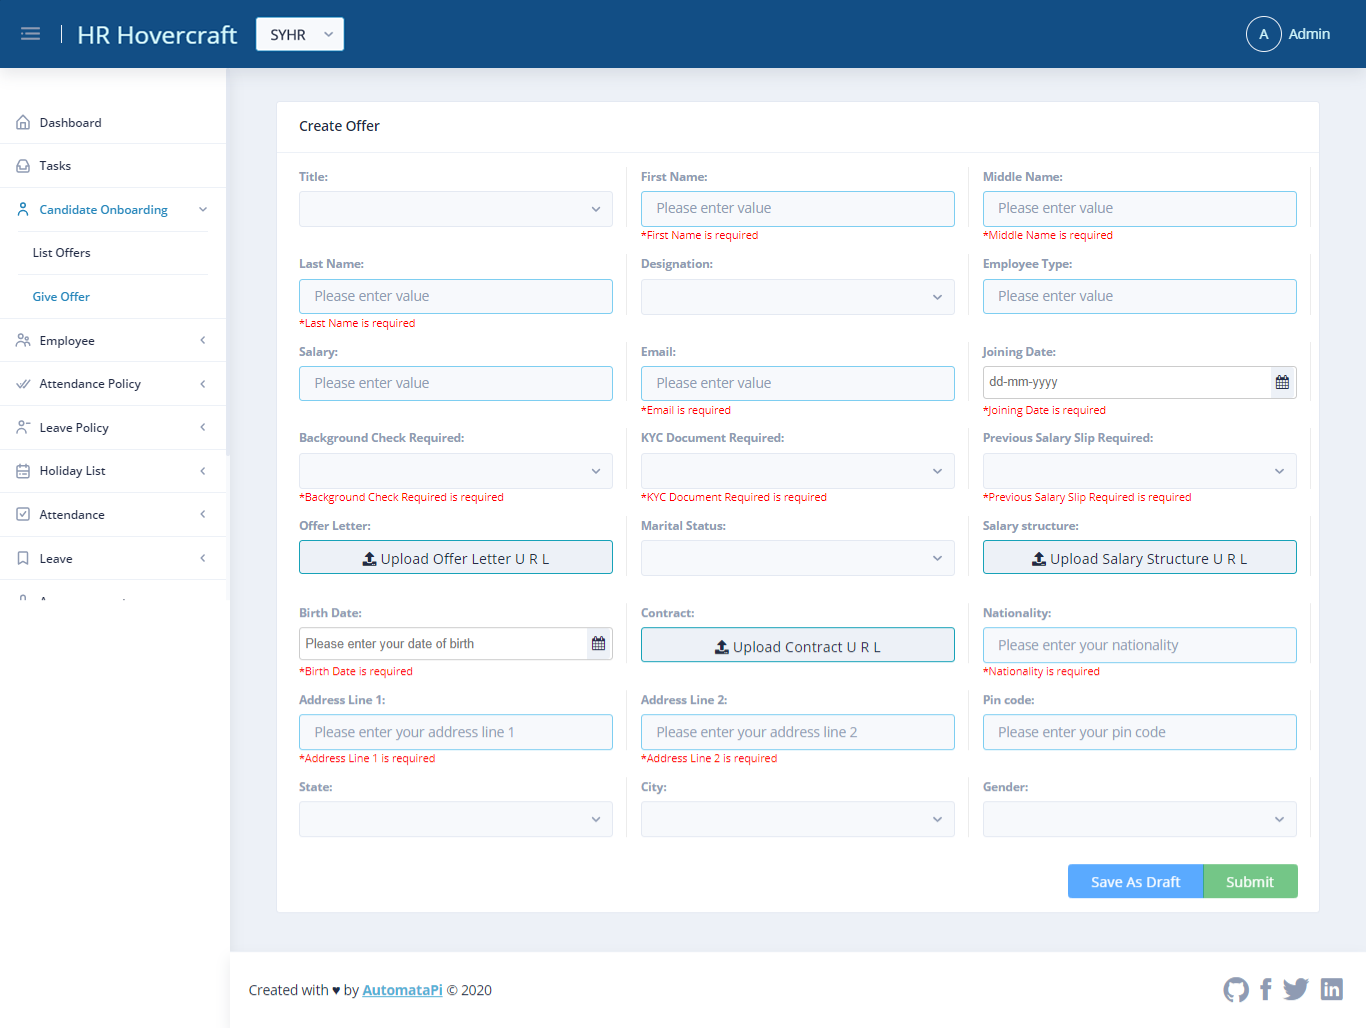This screenshot has height=1028, width=1366.
Task: Focus the Email input field
Action: 798,383
